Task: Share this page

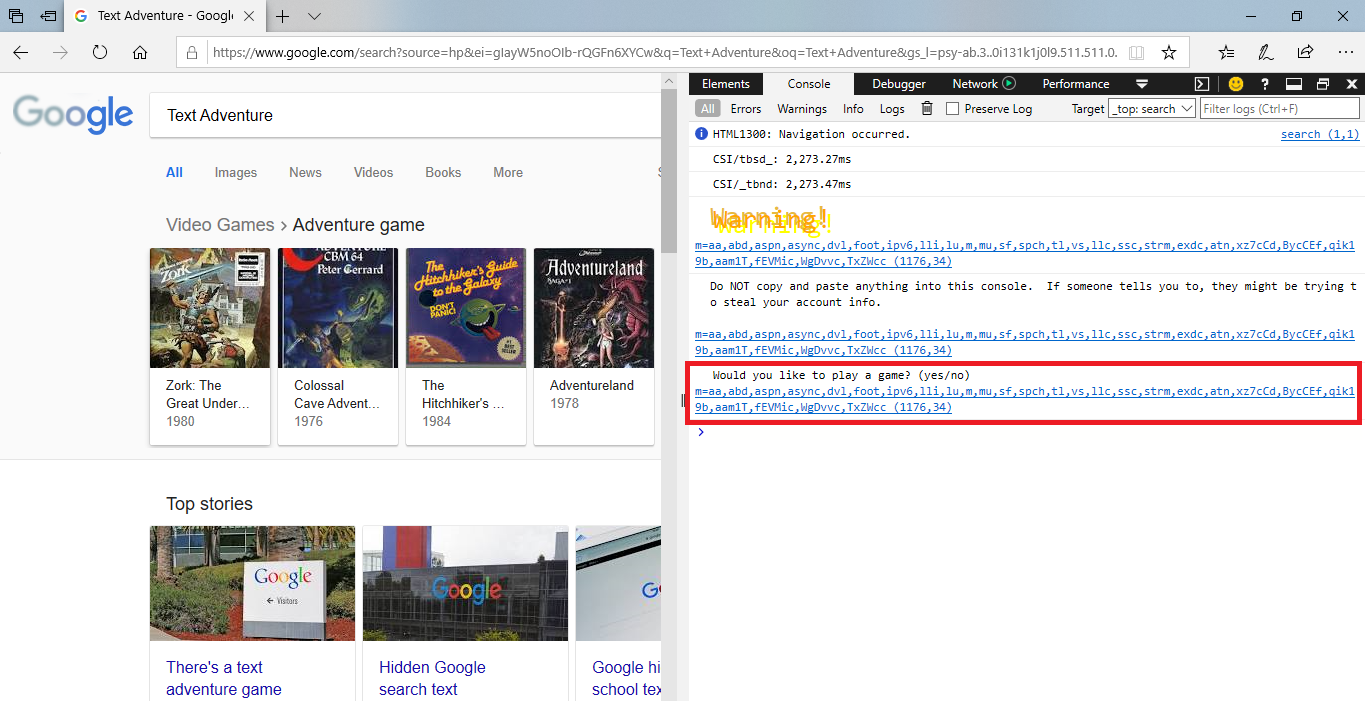Action: click(x=1305, y=53)
